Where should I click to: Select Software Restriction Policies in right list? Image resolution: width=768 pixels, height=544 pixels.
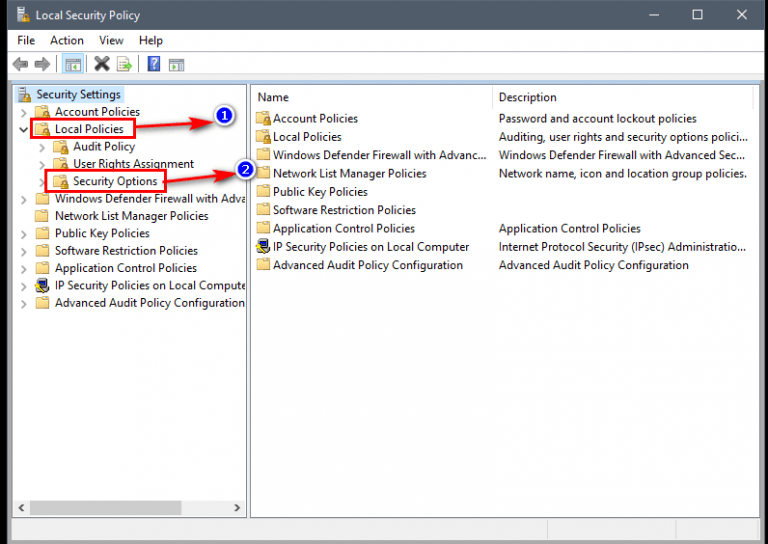pos(344,210)
